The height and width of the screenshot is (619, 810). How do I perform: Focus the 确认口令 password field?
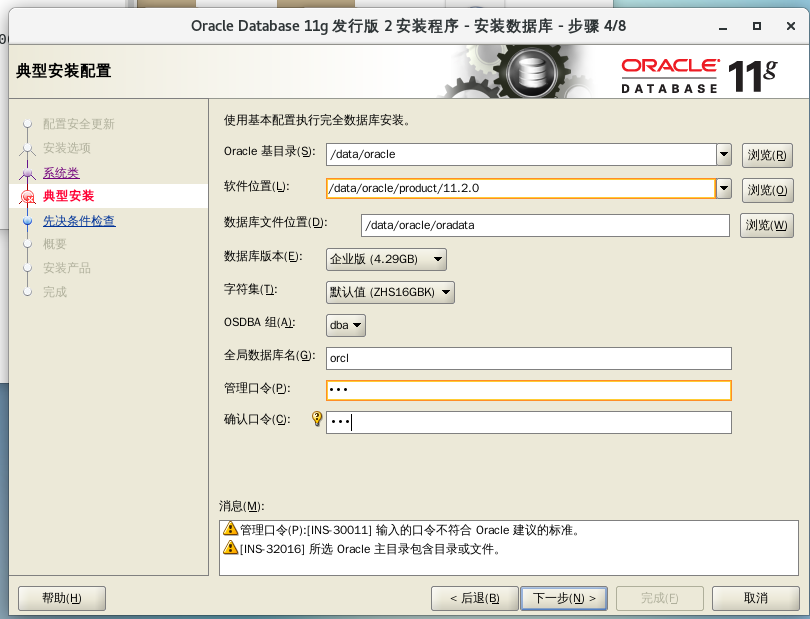528,422
